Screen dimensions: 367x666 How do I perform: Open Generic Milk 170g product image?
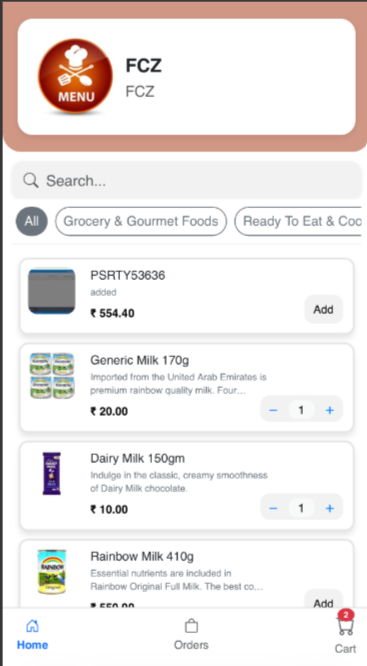pyautogui.click(x=52, y=375)
